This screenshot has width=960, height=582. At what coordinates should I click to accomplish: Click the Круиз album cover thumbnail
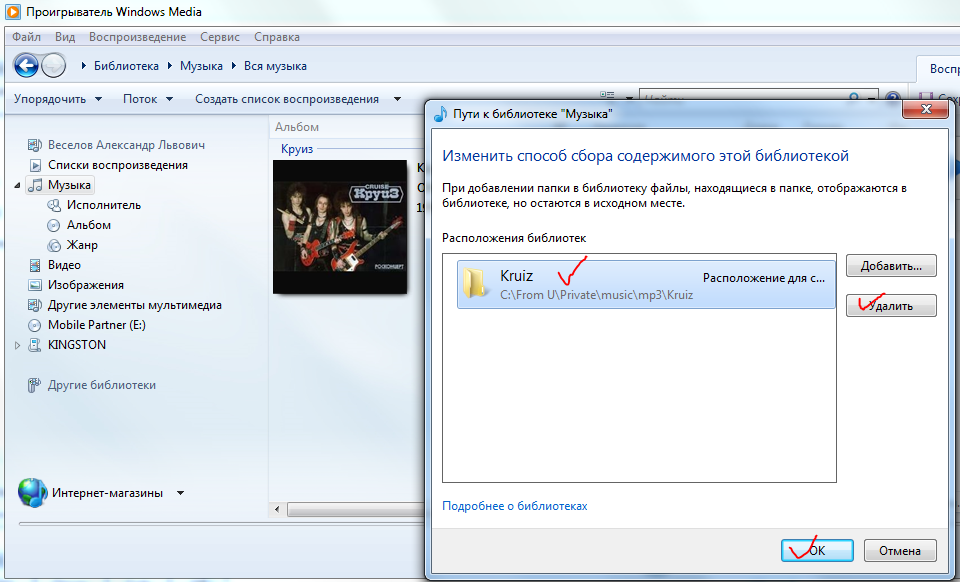(x=340, y=227)
